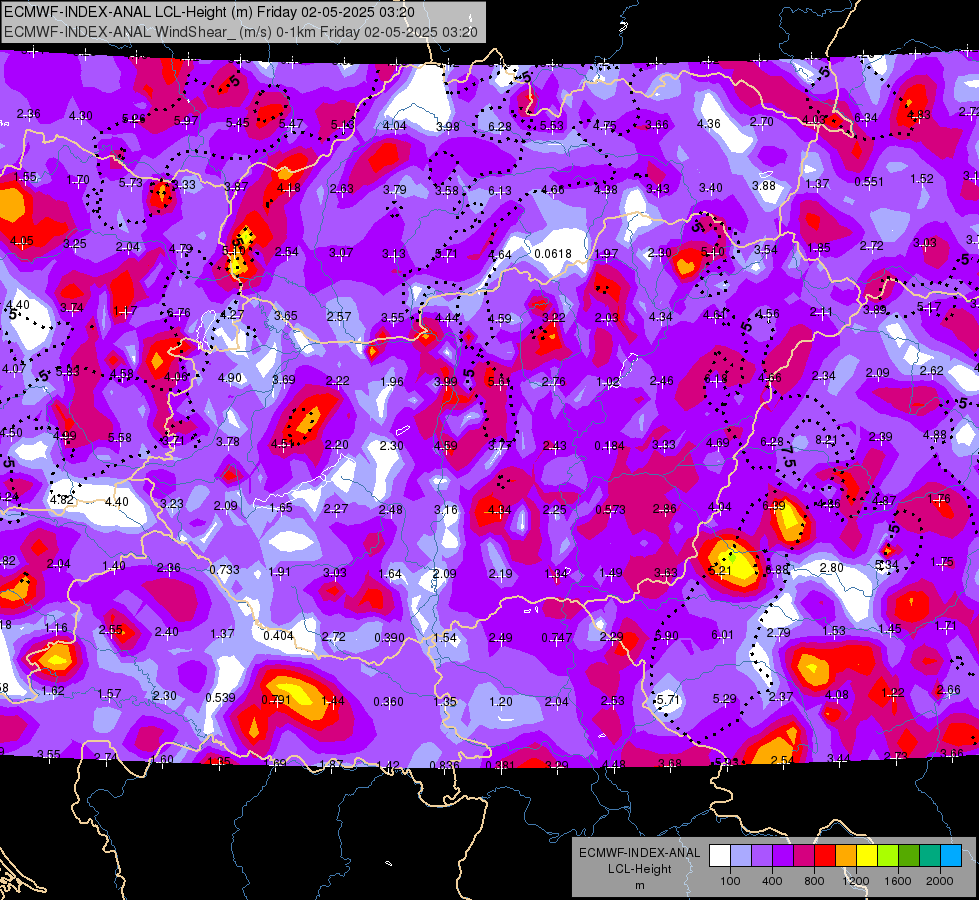The image size is (979, 900).
Task: Click the legend title LCL-Height
Action: [x=639, y=869]
